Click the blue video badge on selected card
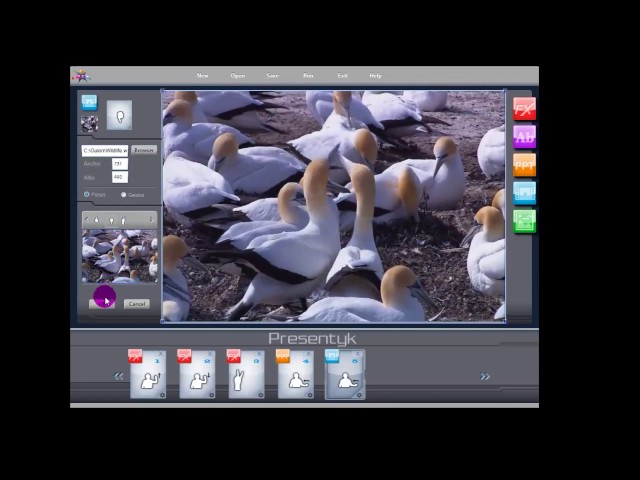 tap(332, 356)
